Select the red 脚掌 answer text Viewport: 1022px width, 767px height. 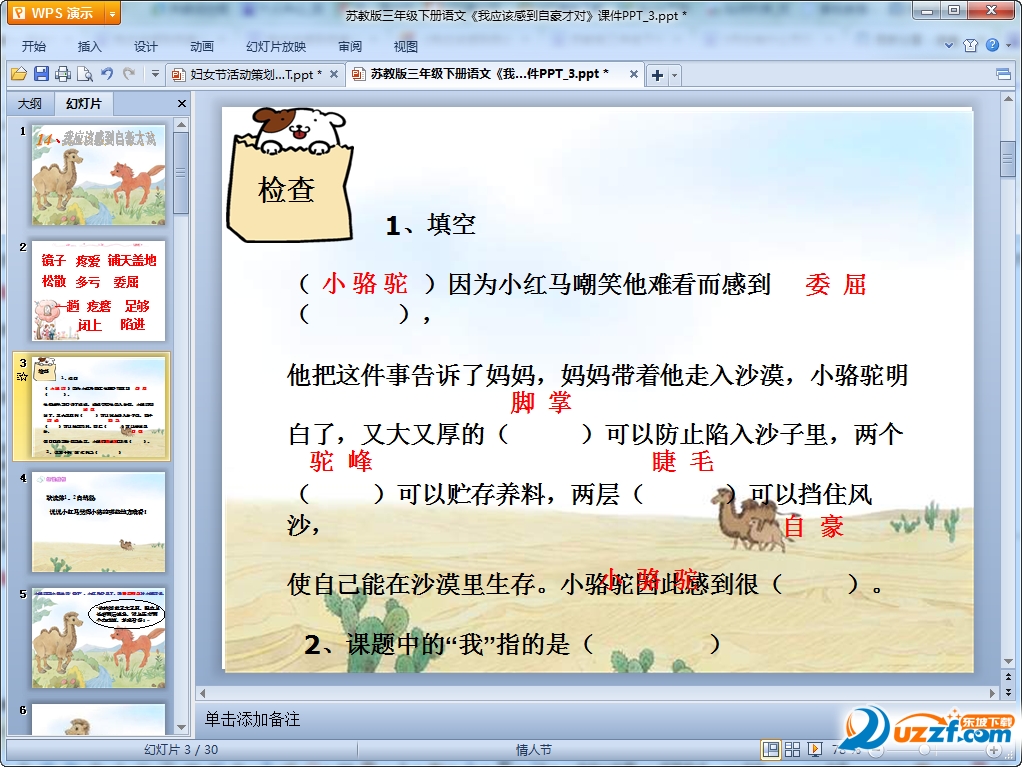(x=541, y=402)
